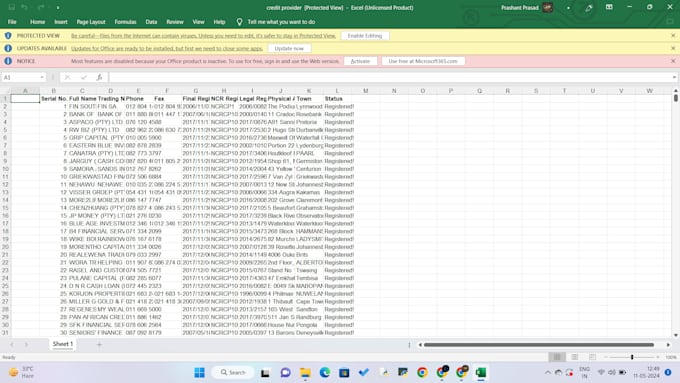Click the Update now button

coord(289,48)
